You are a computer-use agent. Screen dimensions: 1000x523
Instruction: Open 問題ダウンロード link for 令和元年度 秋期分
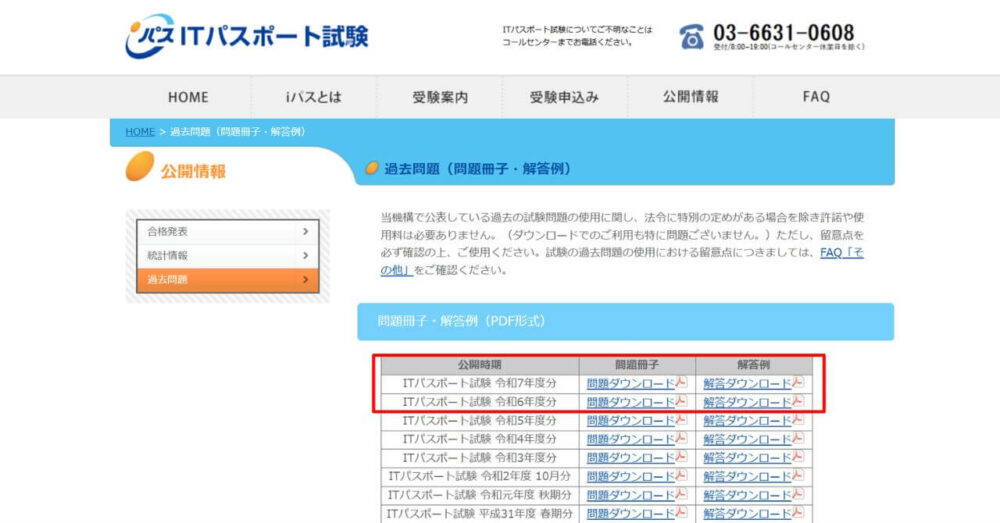[630, 494]
